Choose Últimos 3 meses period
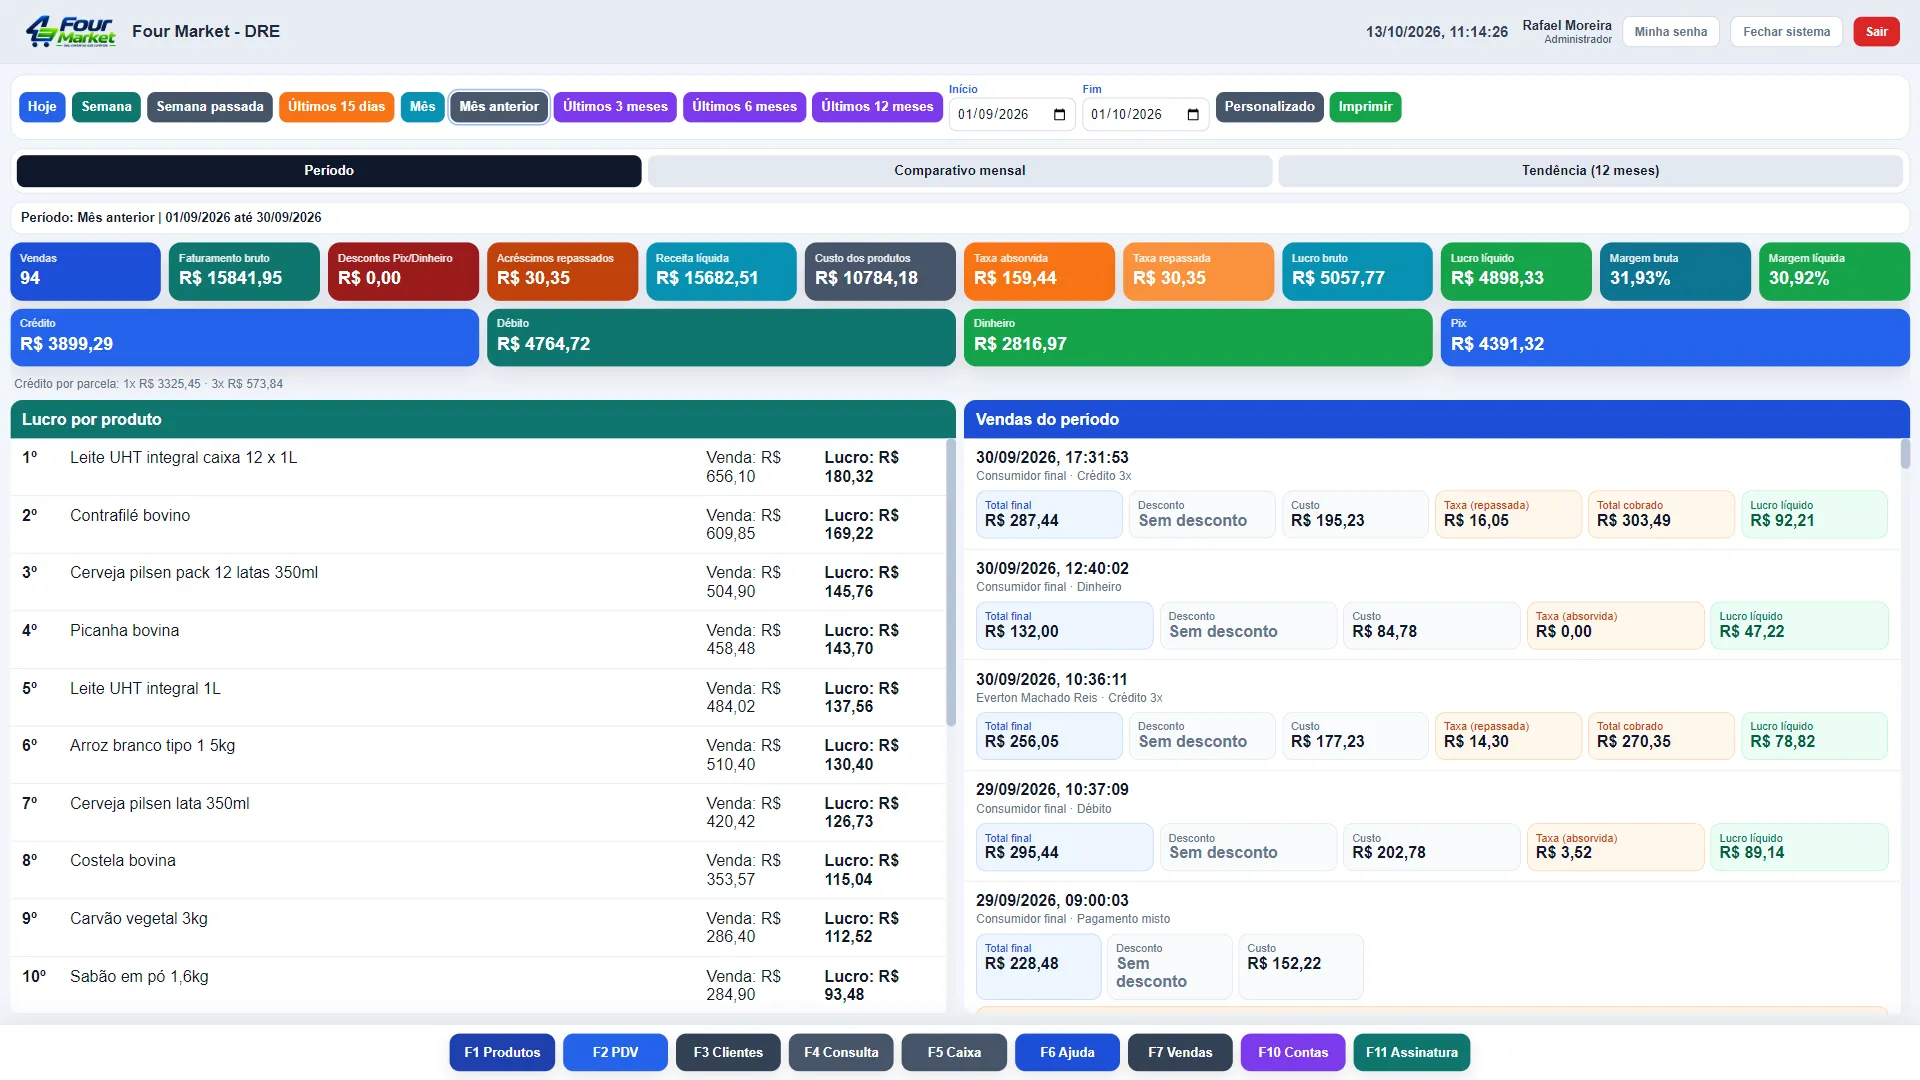Image resolution: width=1920 pixels, height=1080 pixels. [x=615, y=107]
